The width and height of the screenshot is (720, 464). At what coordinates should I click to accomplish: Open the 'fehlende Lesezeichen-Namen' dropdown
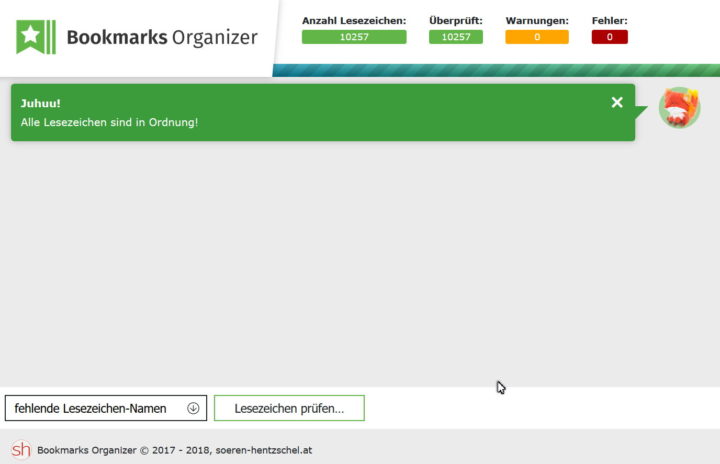[105, 408]
